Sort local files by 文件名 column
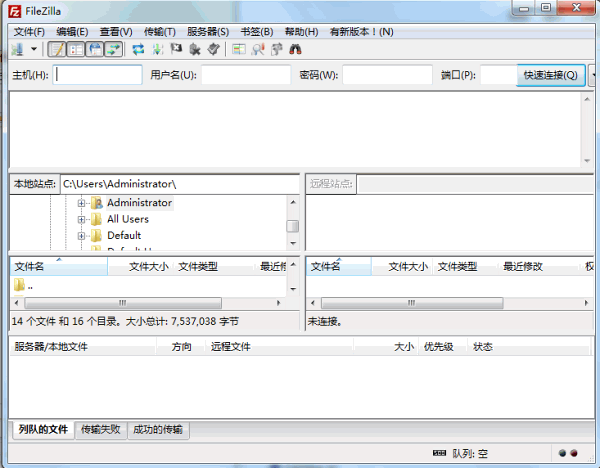600x468 pixels. [x=59, y=266]
